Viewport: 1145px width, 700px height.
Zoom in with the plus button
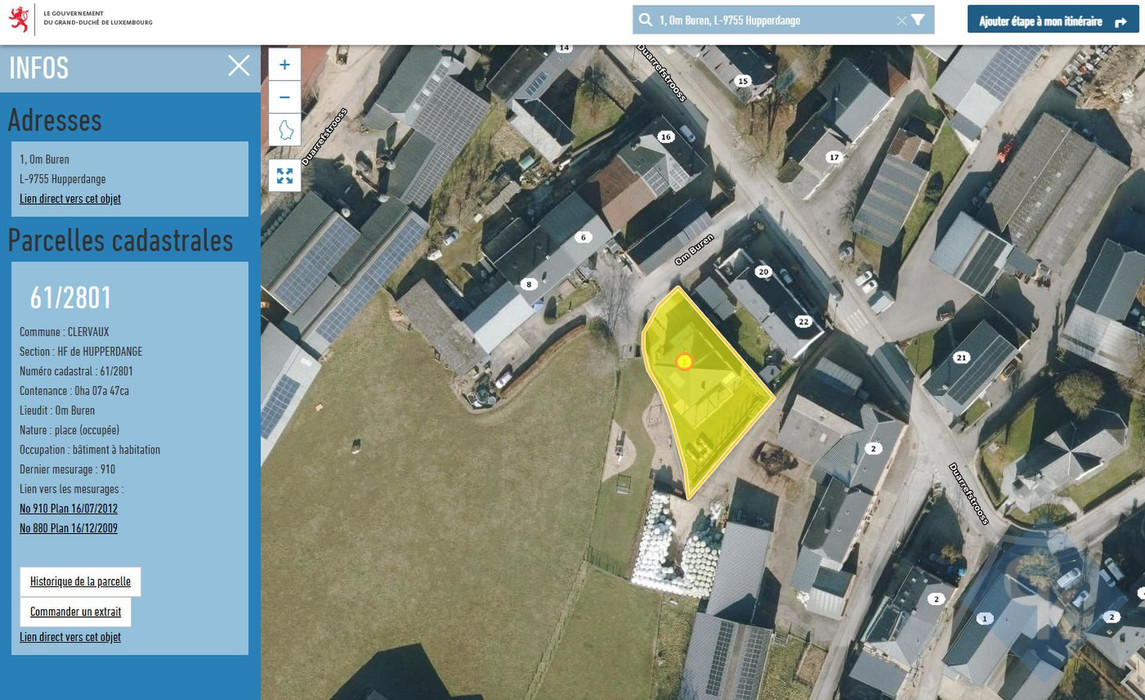click(285, 65)
